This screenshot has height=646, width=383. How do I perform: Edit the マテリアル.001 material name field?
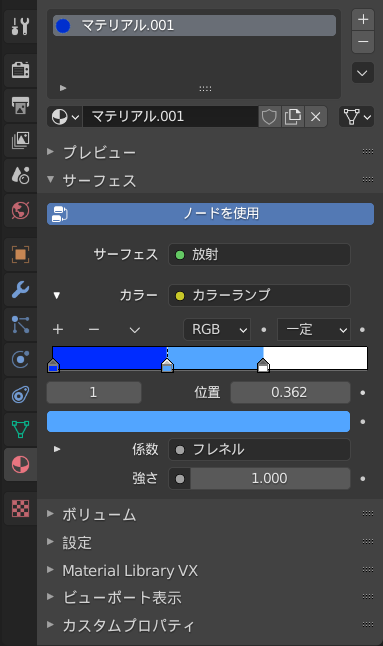click(x=170, y=117)
